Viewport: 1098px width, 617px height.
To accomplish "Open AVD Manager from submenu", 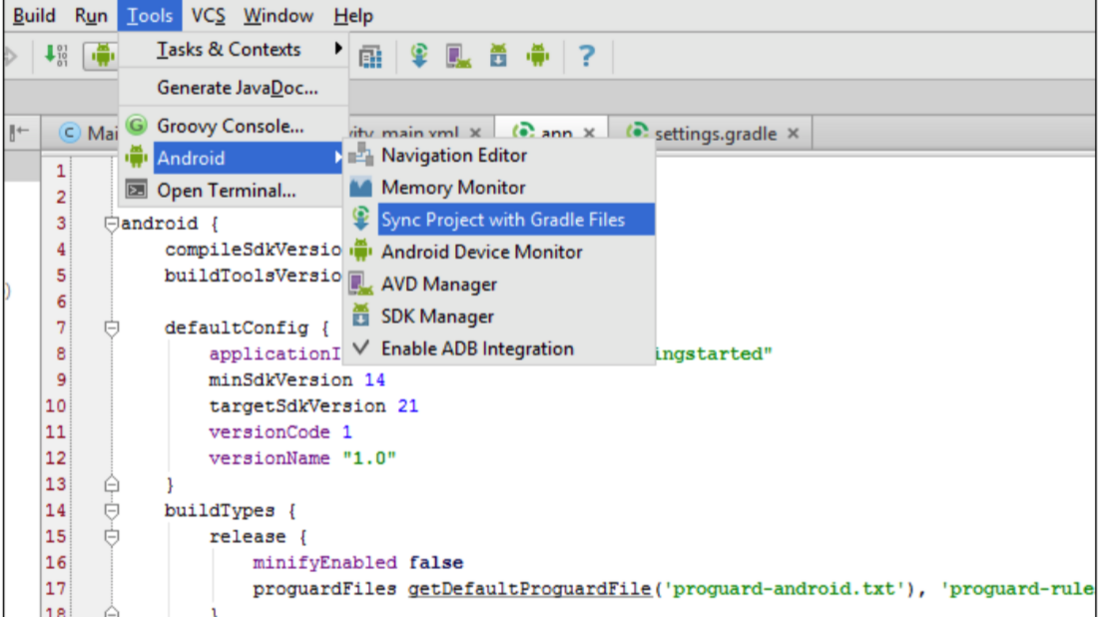I will pos(500,284).
